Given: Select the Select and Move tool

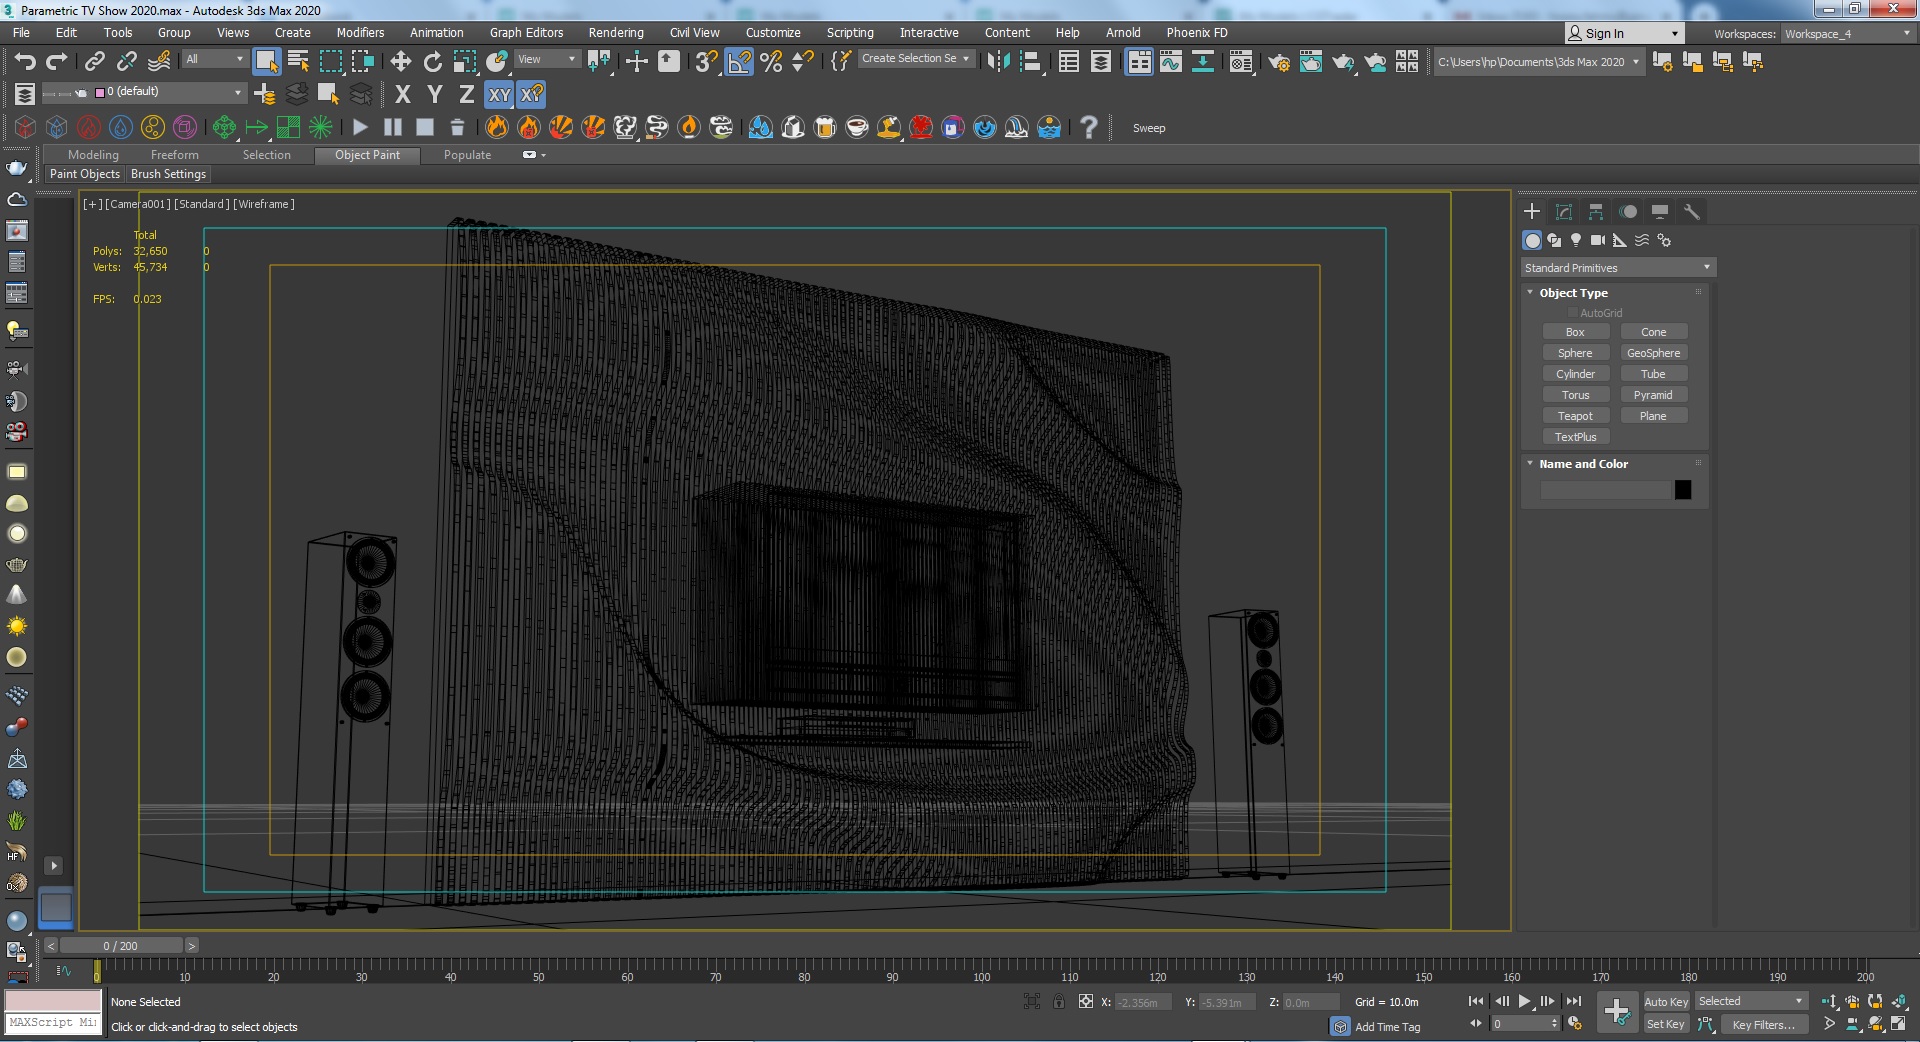Looking at the screenshot, I should point(401,62).
